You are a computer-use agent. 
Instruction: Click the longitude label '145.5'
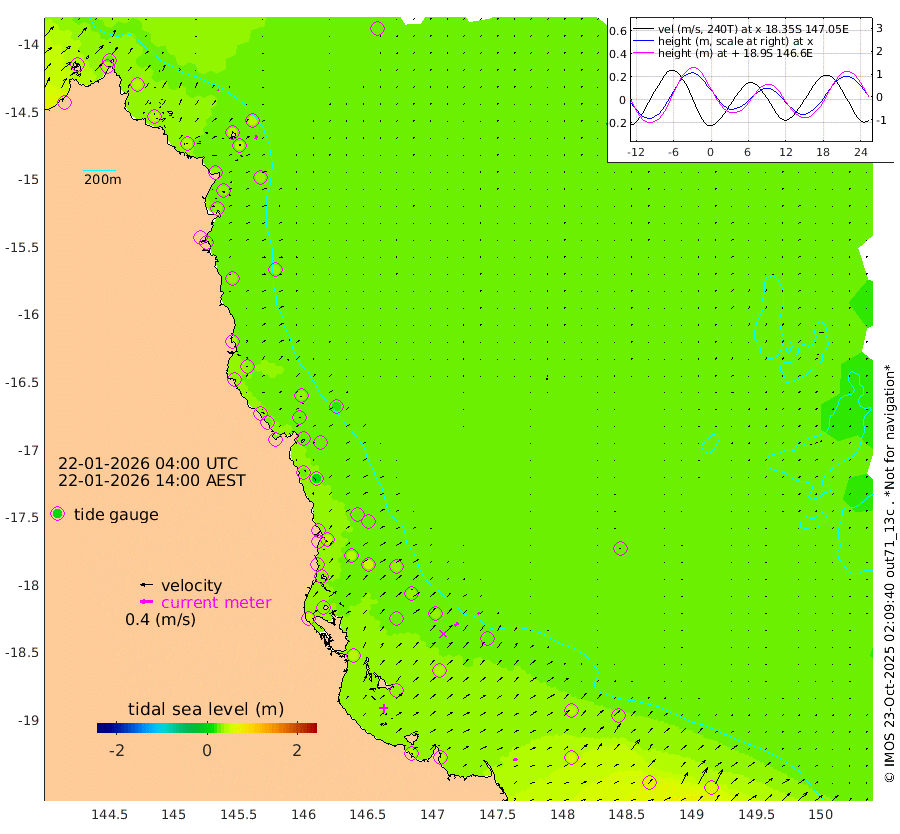238,814
